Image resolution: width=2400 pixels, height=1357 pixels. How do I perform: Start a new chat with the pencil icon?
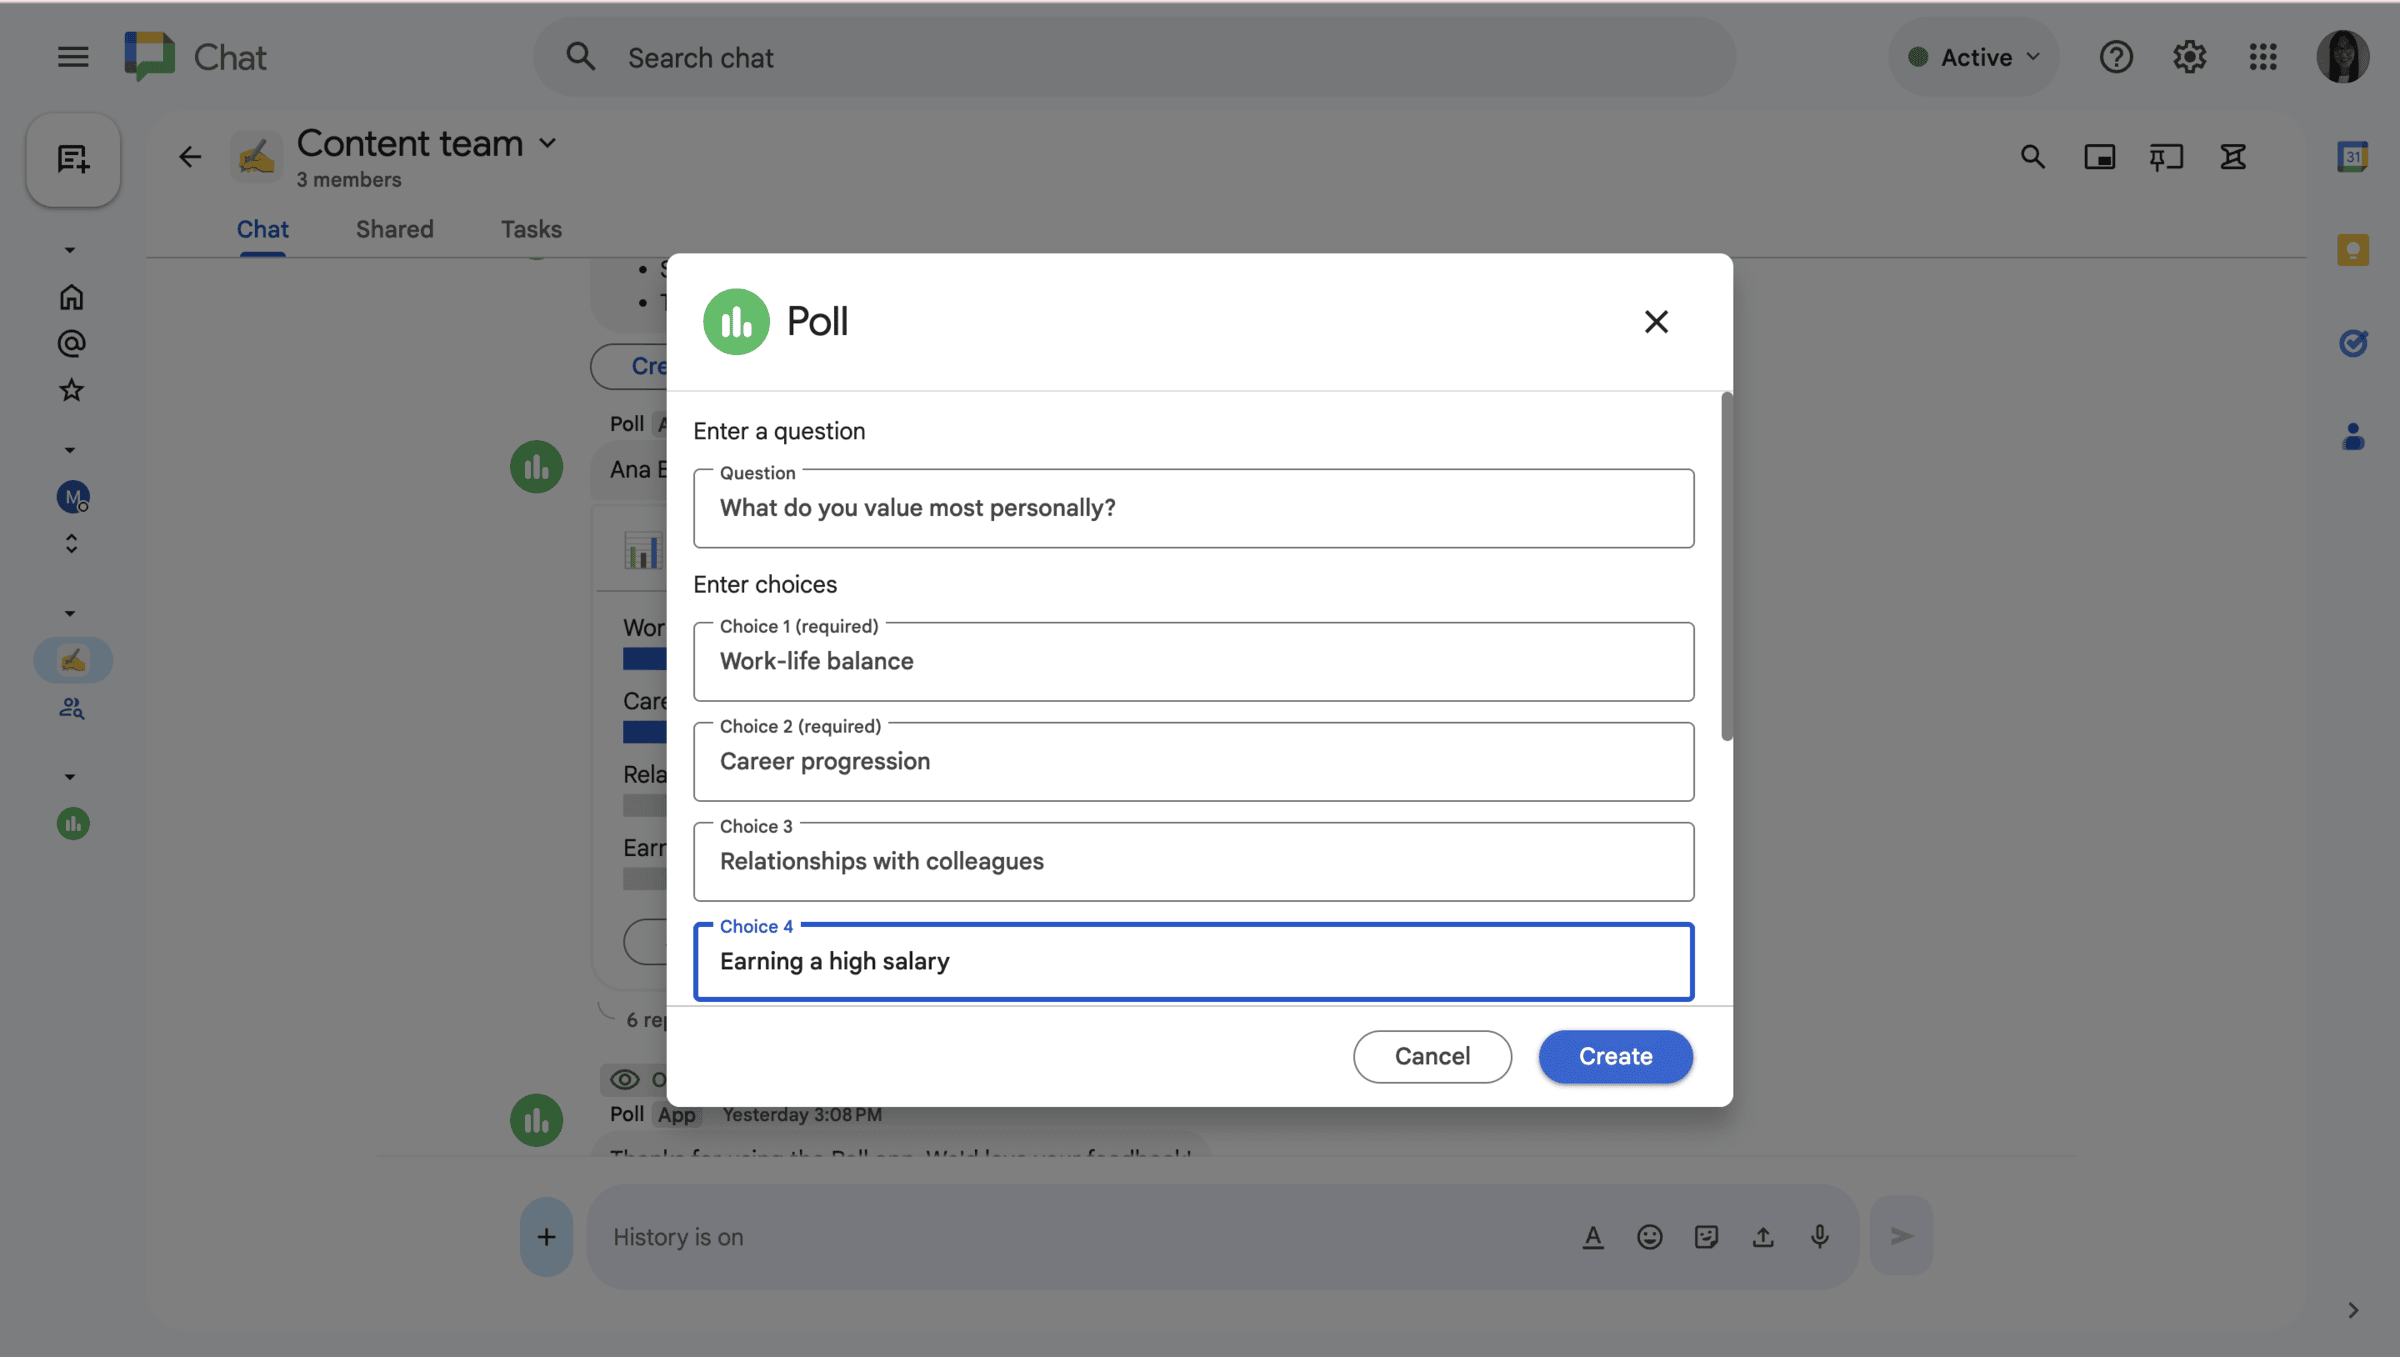pos(72,160)
